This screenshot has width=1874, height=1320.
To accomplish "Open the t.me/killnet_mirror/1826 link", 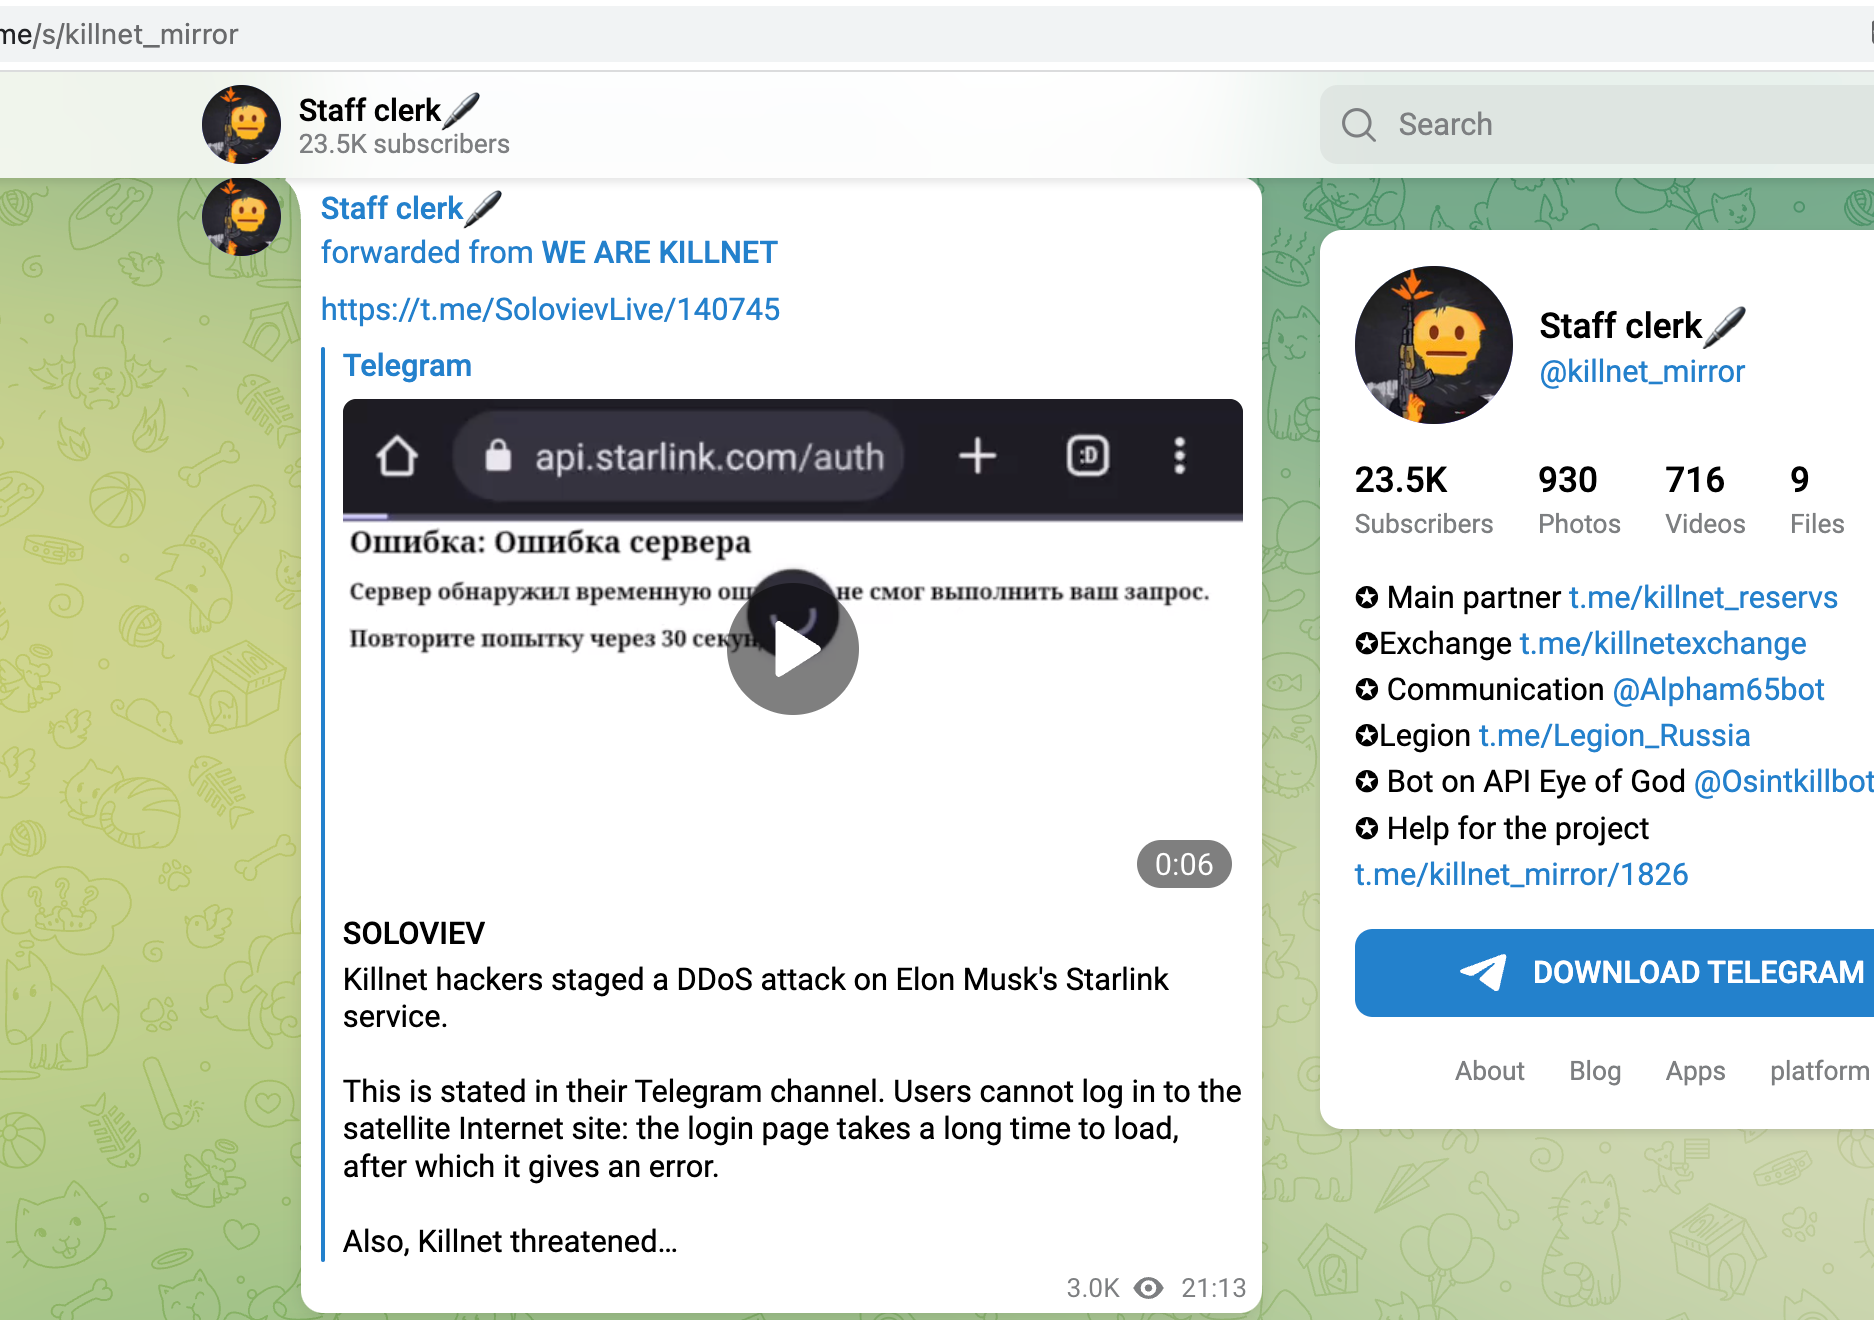I will click(x=1521, y=874).
